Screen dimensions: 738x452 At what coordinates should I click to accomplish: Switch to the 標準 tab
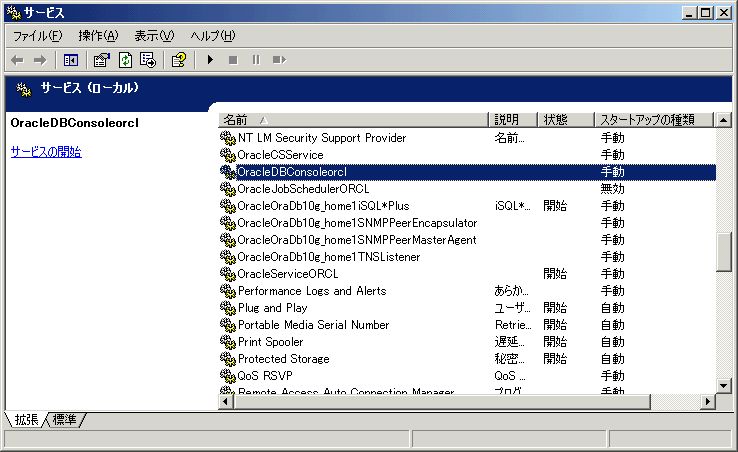pyautogui.click(x=65, y=420)
